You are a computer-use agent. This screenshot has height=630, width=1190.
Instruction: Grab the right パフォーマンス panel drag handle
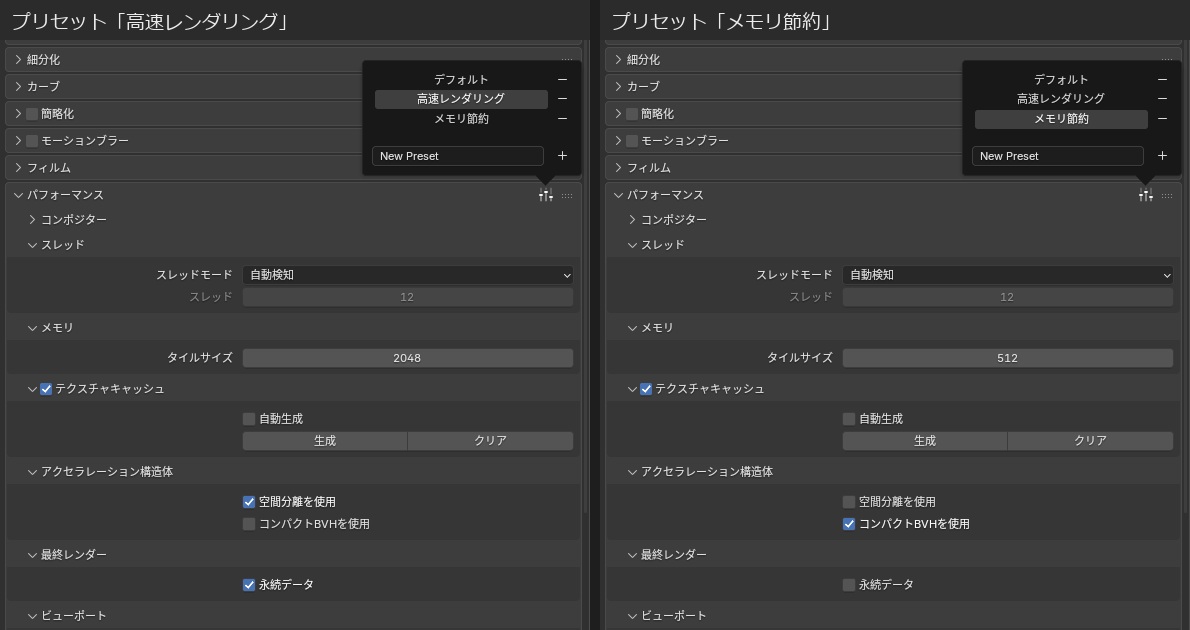click(1167, 196)
